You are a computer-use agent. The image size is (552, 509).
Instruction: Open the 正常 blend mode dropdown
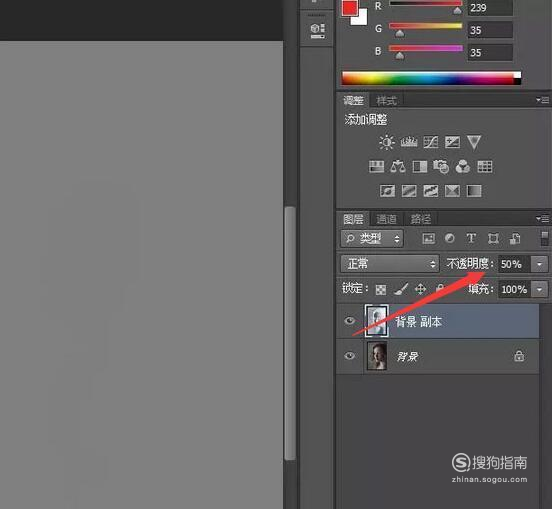[390, 264]
